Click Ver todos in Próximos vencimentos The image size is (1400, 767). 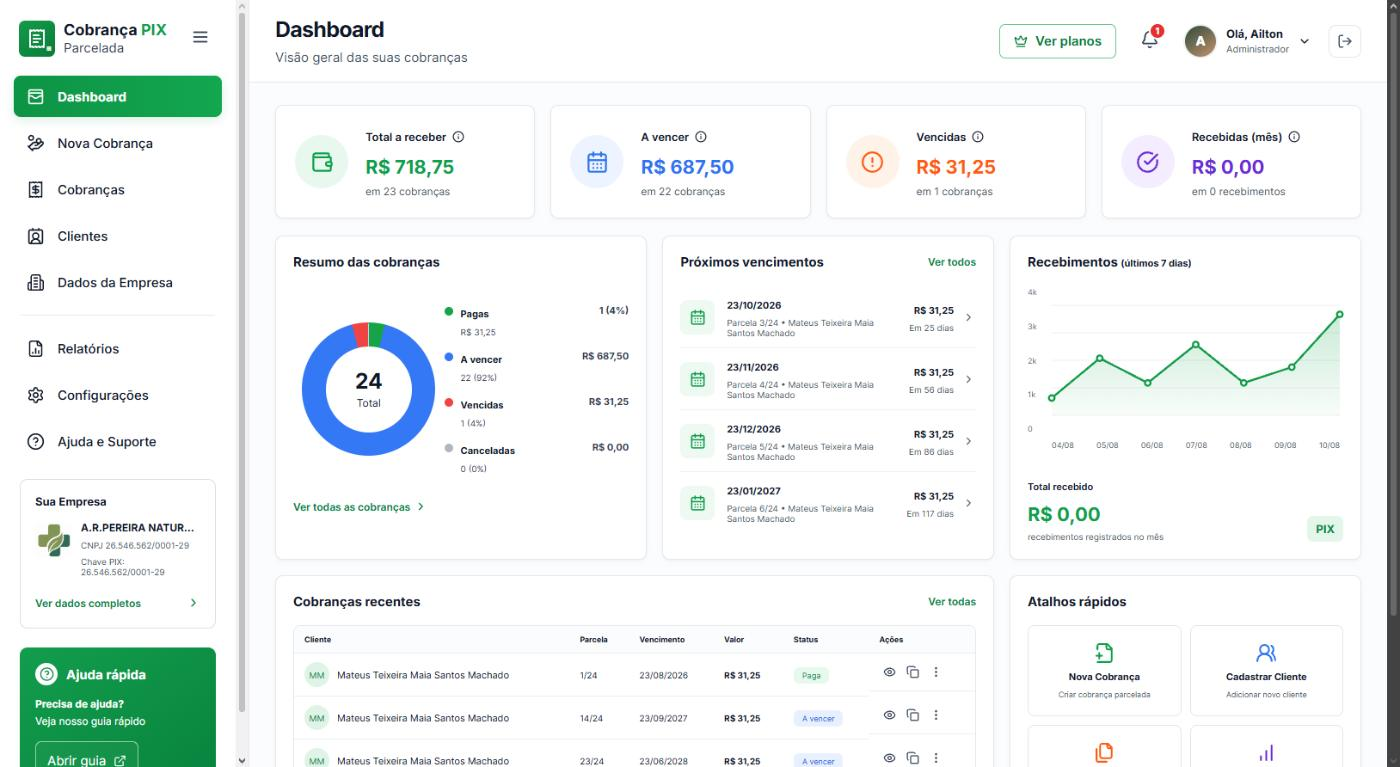pyautogui.click(x=952, y=262)
